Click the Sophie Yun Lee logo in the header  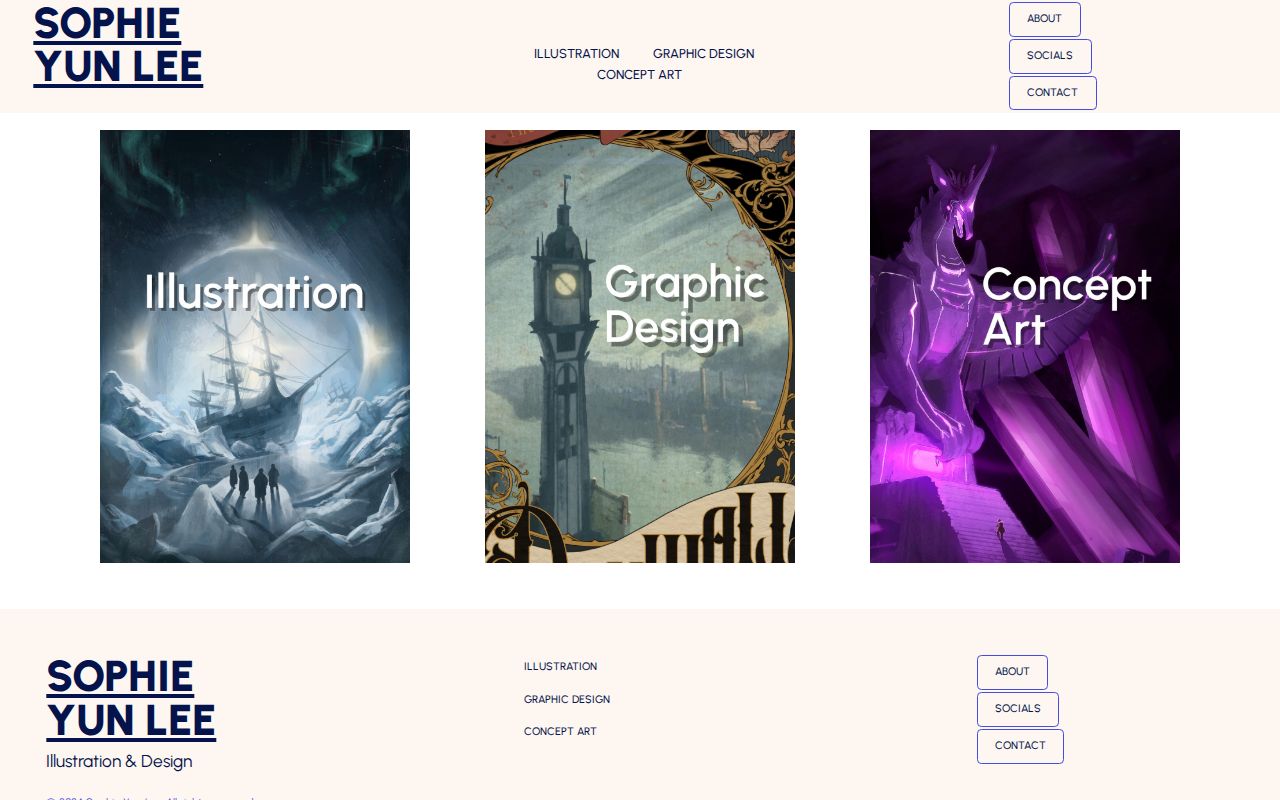tap(118, 45)
